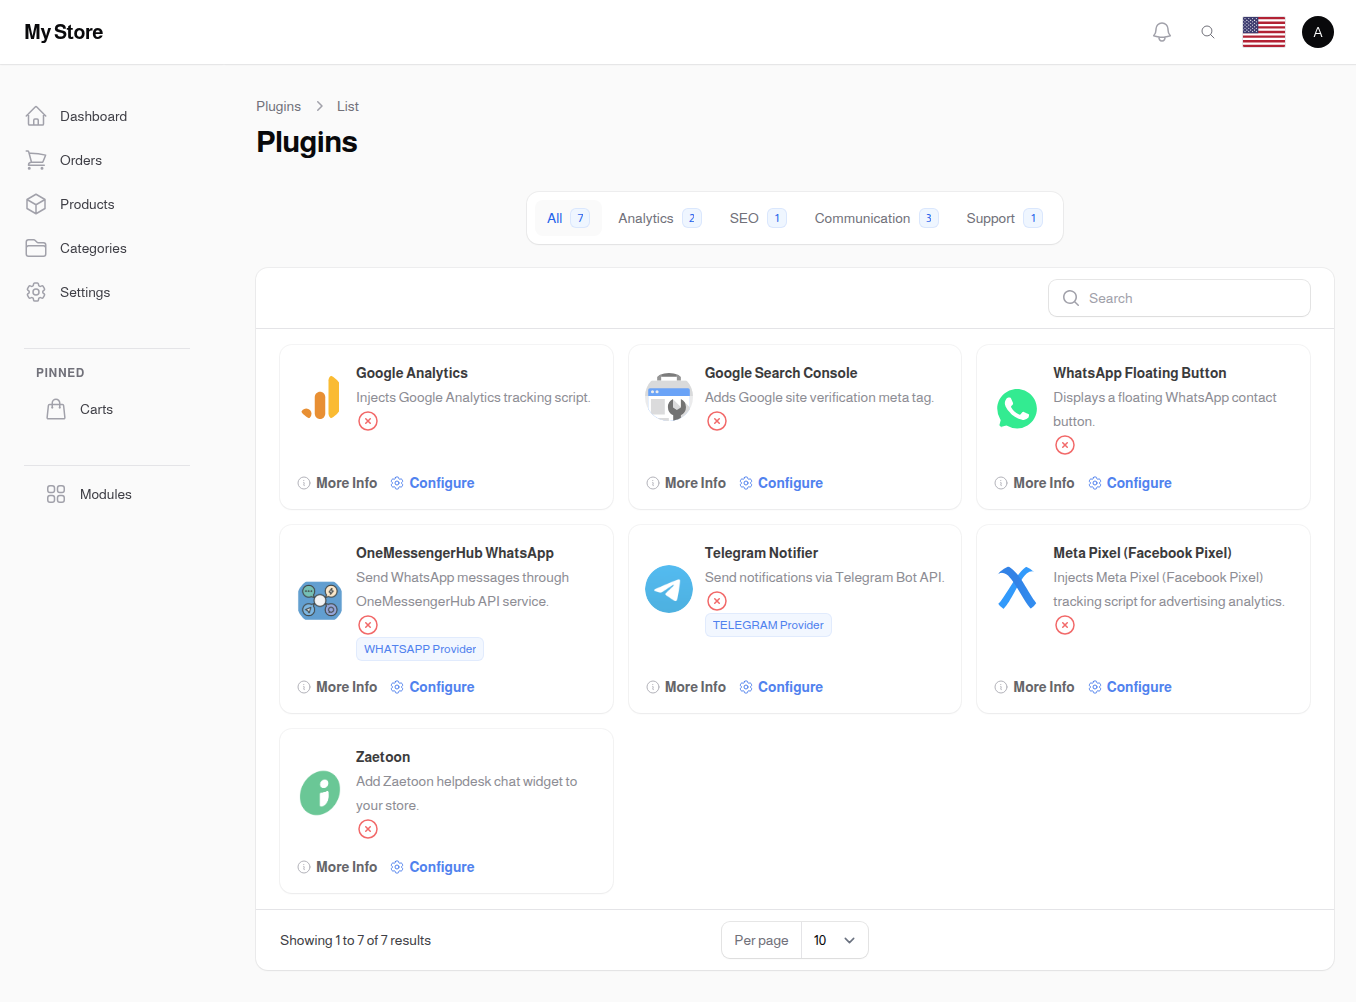Open the notifications bell icon

(x=1161, y=31)
